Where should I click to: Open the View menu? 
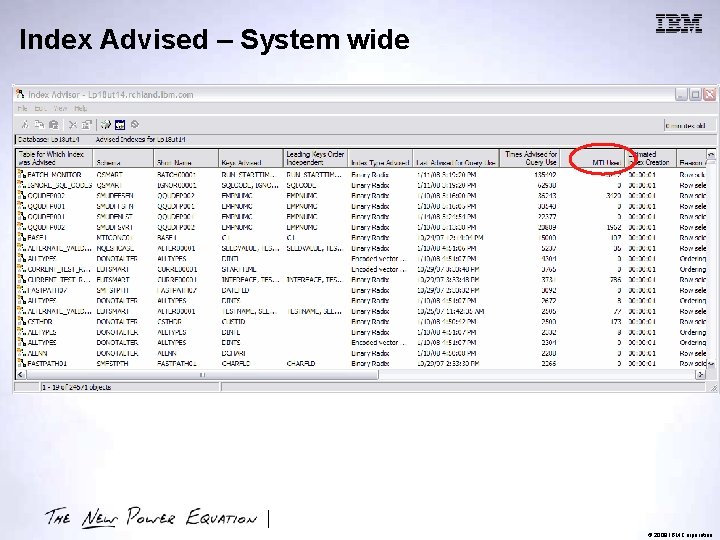pos(60,108)
